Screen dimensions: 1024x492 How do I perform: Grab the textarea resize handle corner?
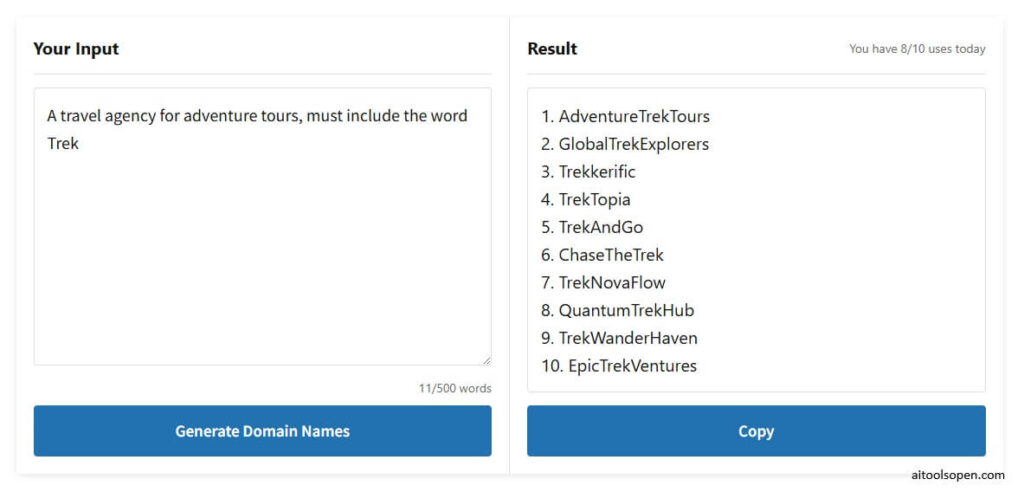click(486, 360)
